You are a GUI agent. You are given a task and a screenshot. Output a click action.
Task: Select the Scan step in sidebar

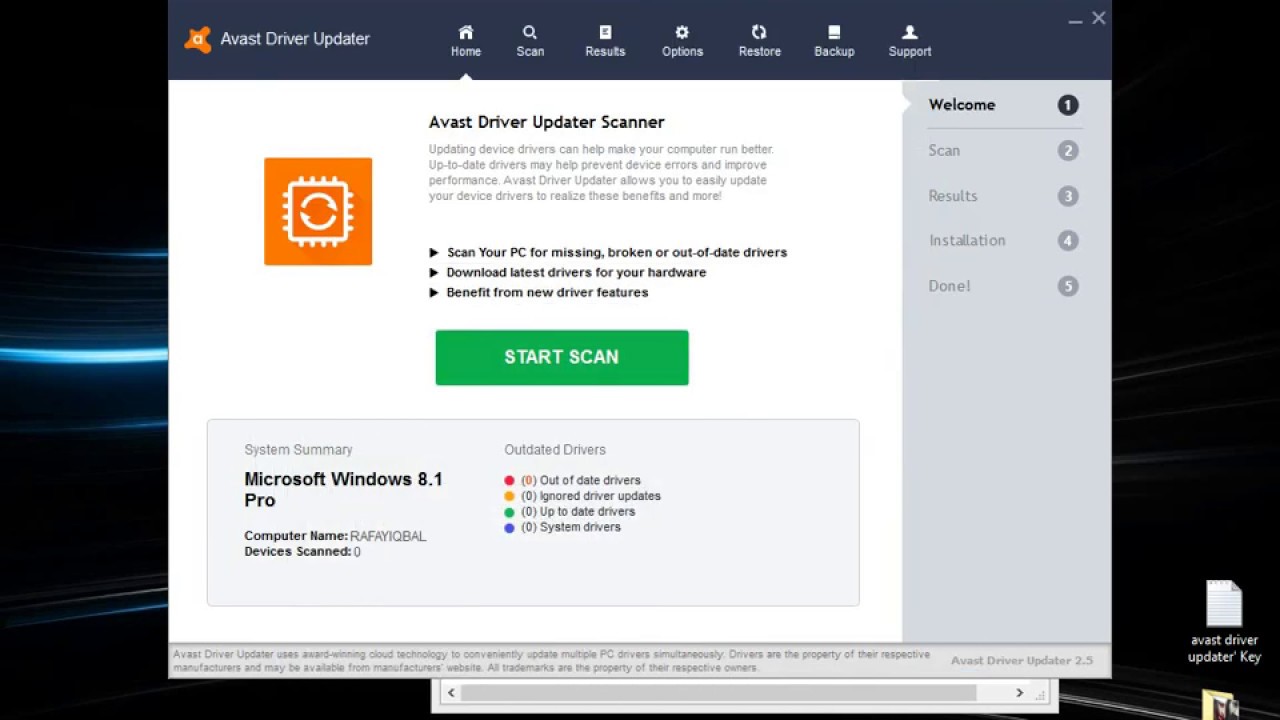1003,151
